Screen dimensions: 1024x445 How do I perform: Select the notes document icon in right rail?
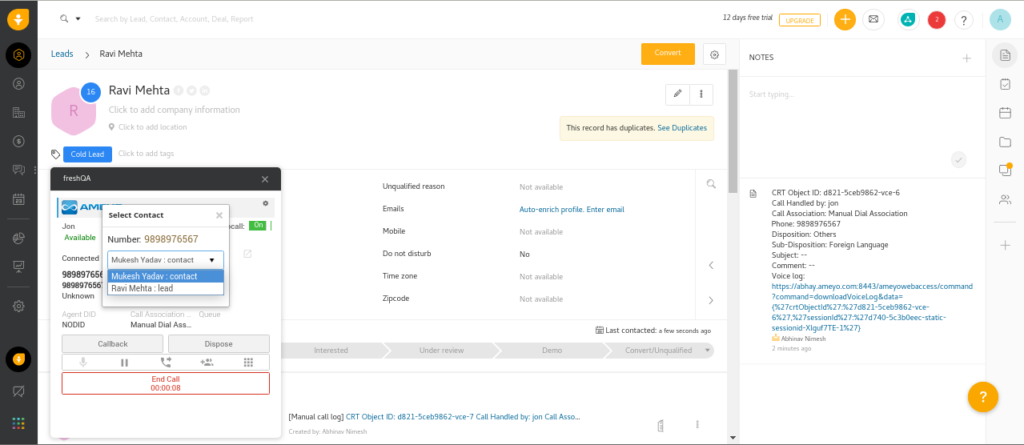pos(1005,55)
